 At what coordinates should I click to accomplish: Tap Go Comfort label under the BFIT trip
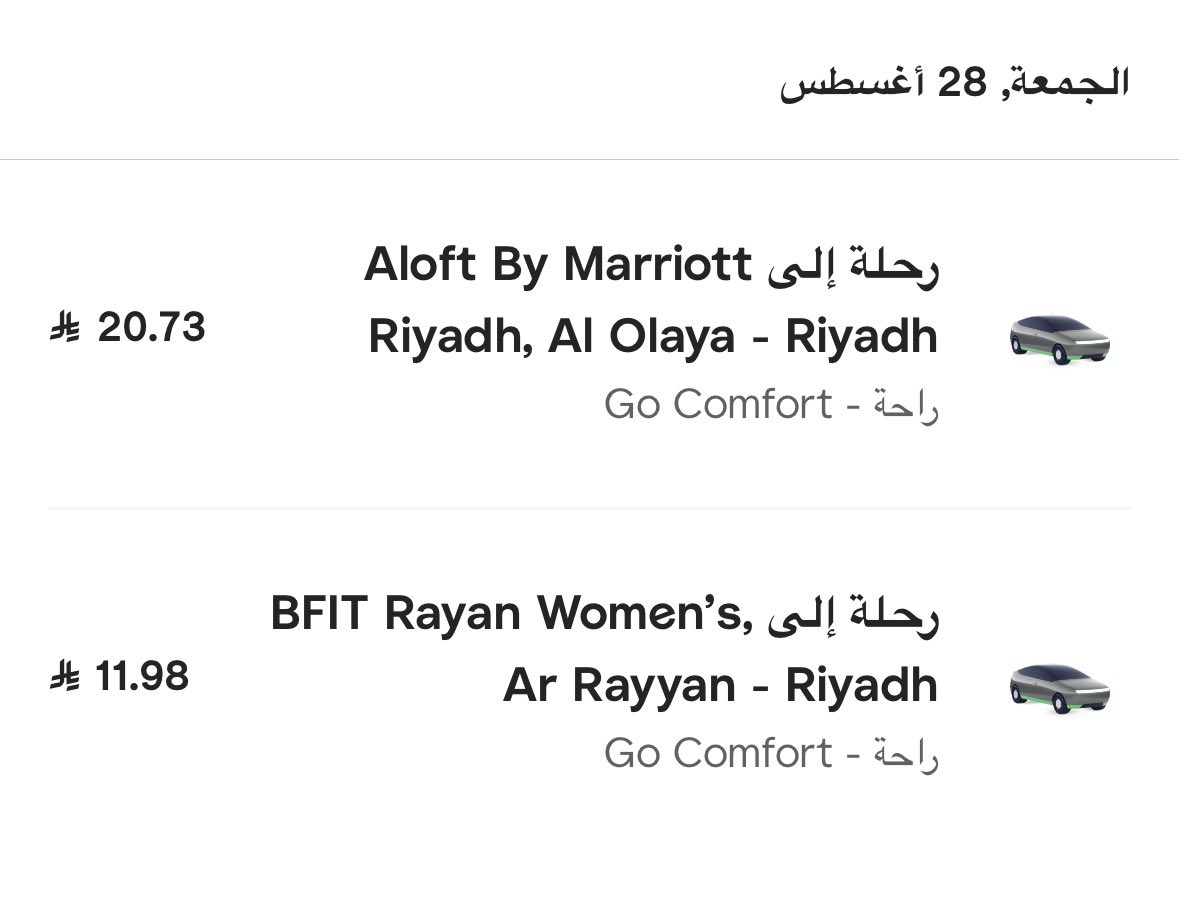(x=718, y=754)
